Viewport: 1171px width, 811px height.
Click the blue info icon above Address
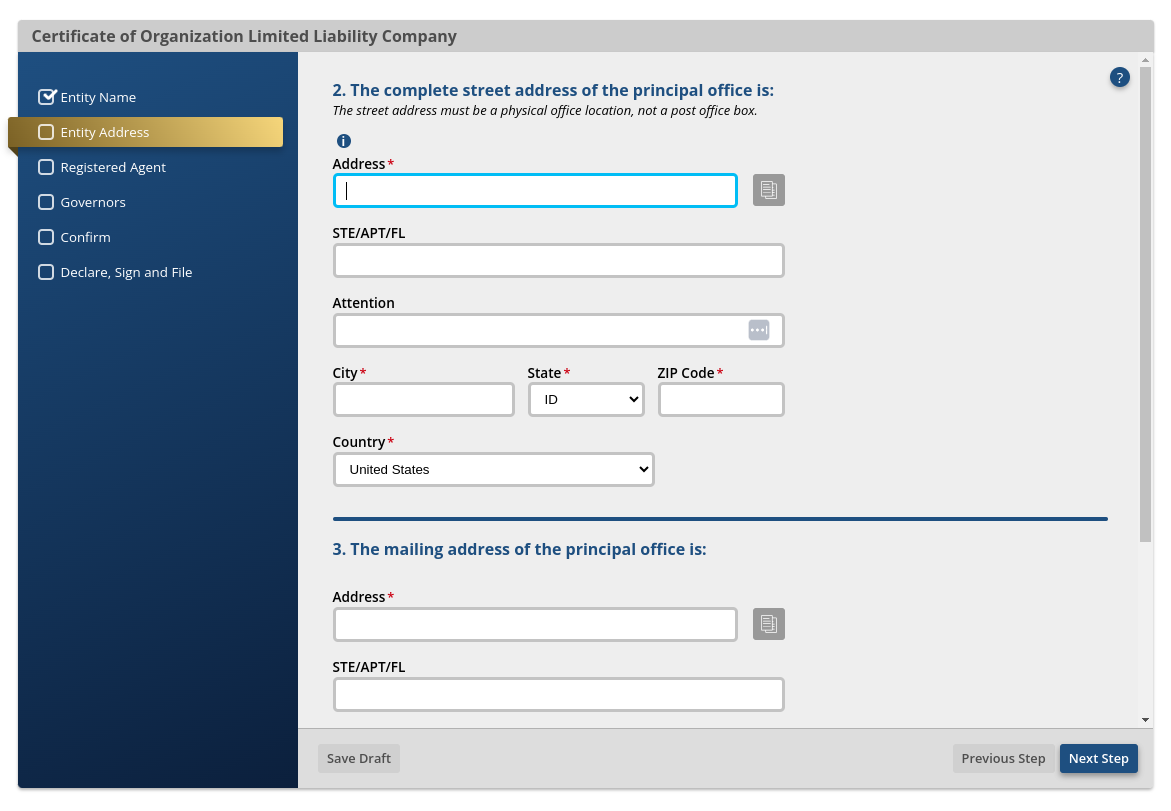tap(344, 141)
